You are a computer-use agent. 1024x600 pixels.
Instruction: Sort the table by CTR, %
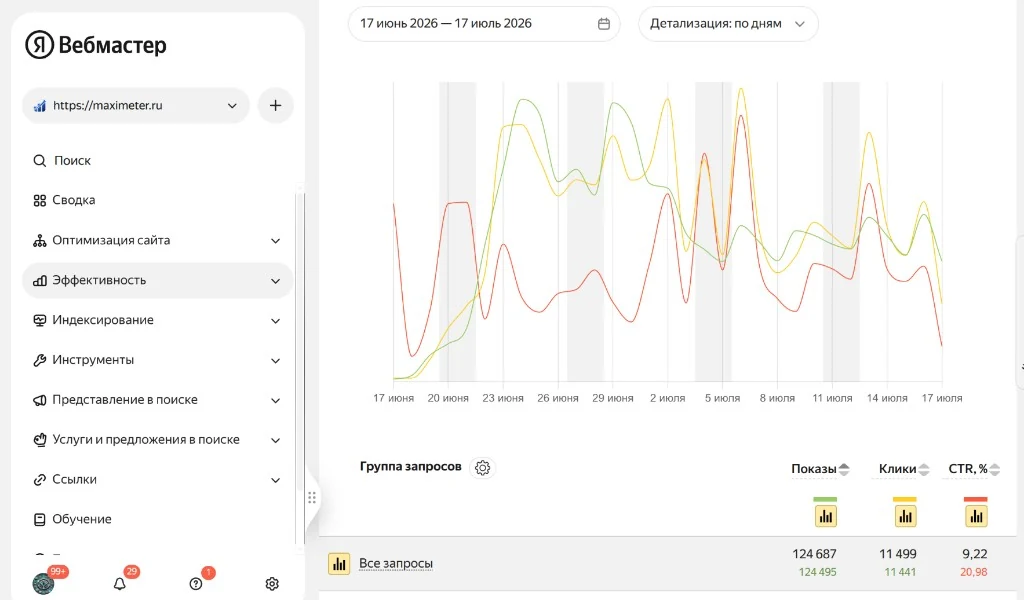(x=973, y=469)
